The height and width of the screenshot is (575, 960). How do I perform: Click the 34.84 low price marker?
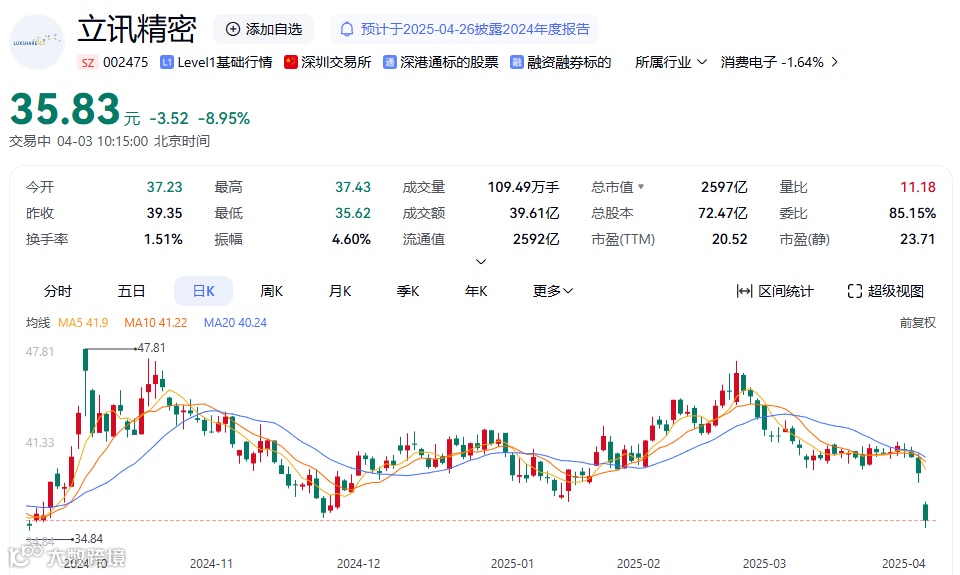pyautogui.click(x=88, y=539)
